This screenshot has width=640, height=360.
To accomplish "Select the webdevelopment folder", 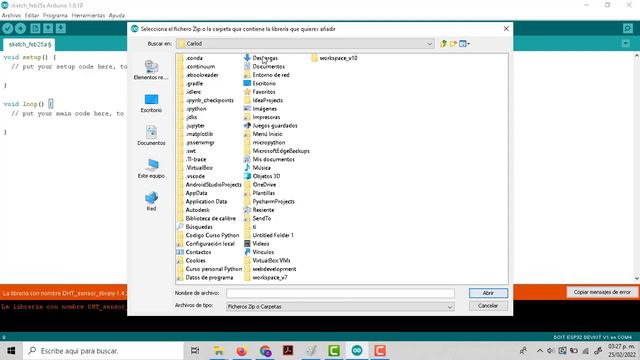I will tap(270, 269).
